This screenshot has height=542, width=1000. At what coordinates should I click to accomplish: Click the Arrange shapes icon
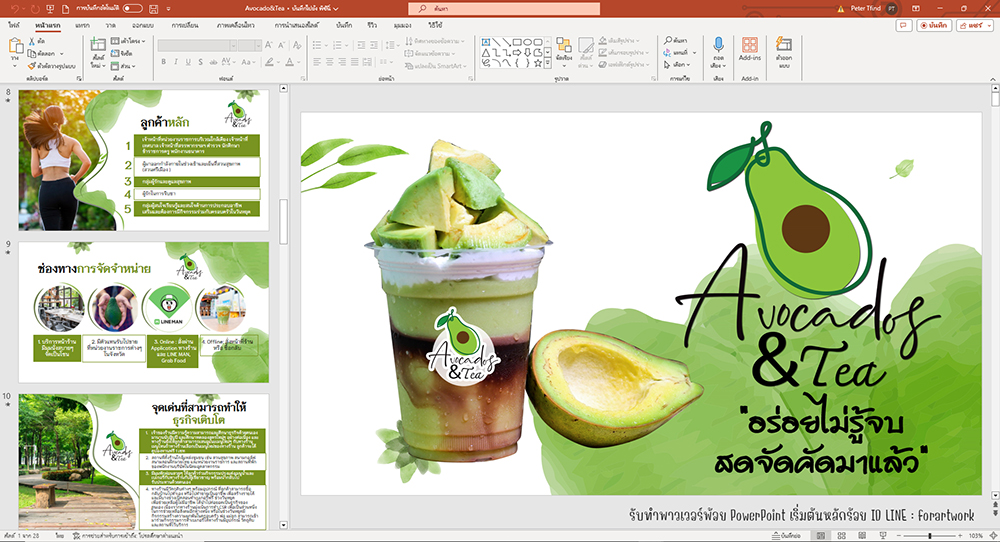click(564, 45)
